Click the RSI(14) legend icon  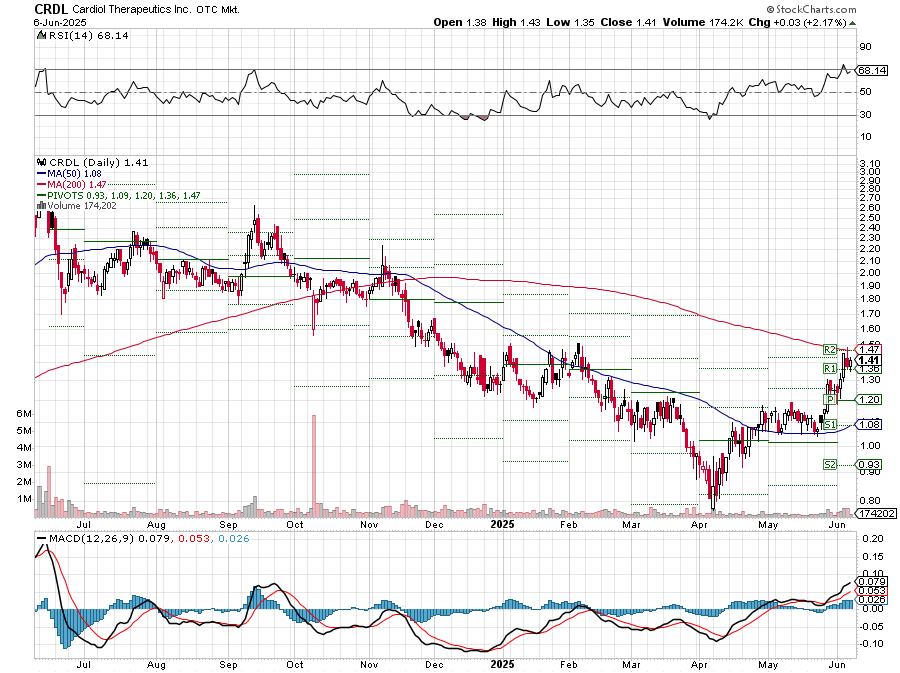tap(41, 36)
